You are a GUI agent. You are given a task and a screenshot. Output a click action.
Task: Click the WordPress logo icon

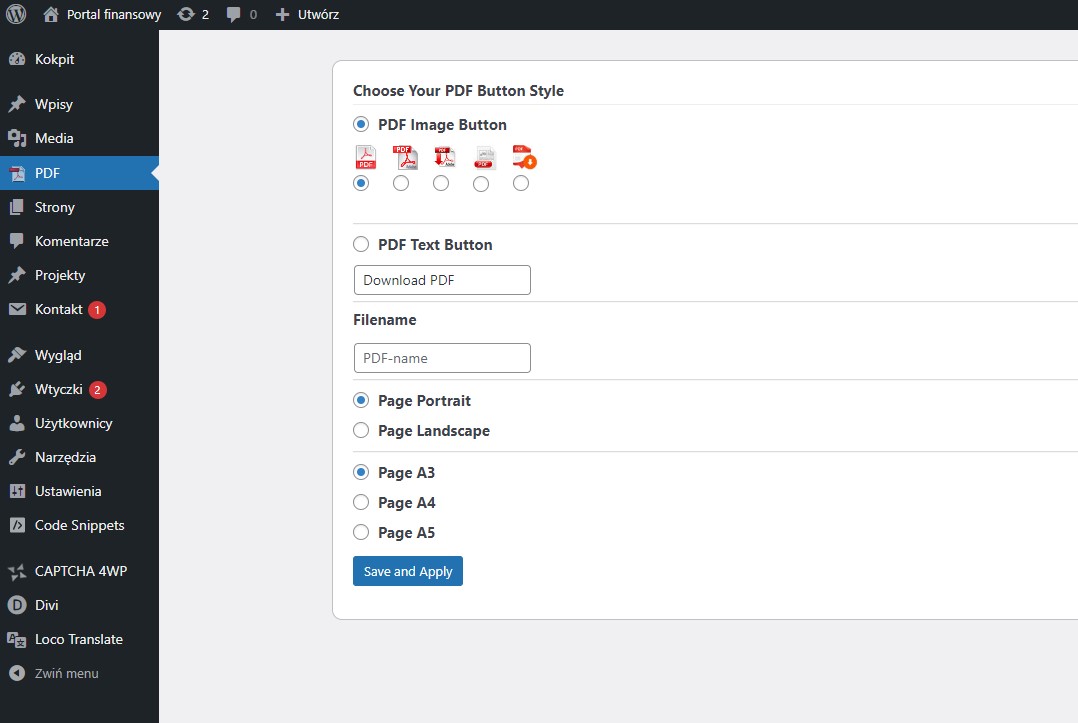tap(16, 14)
